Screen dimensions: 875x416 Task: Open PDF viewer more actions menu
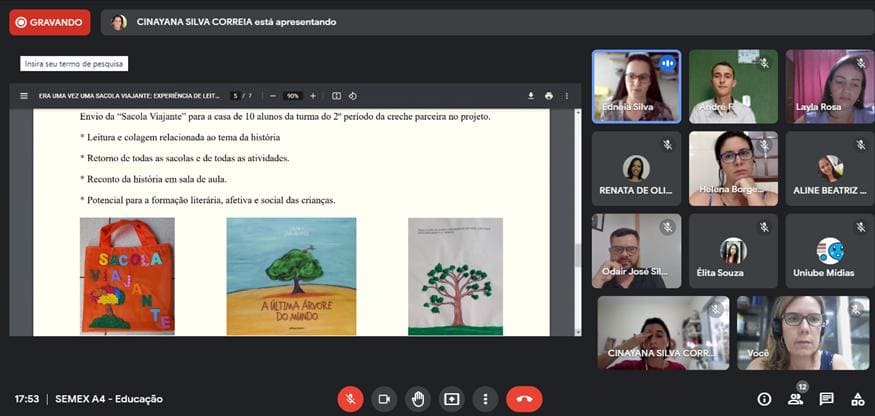point(566,96)
